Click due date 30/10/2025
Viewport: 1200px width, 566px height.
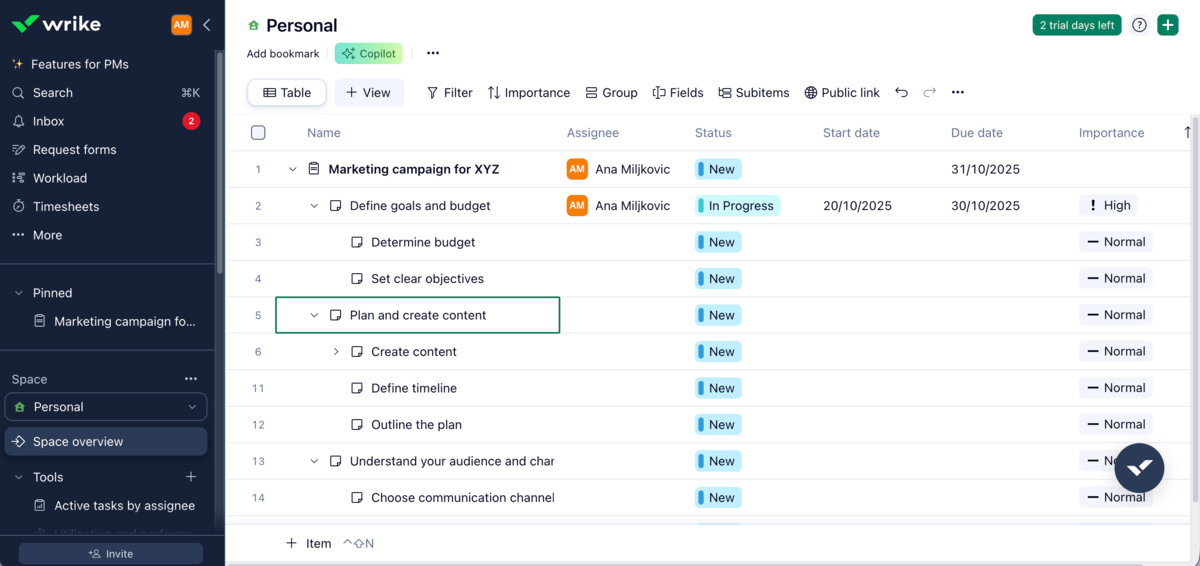pyautogui.click(x=985, y=206)
